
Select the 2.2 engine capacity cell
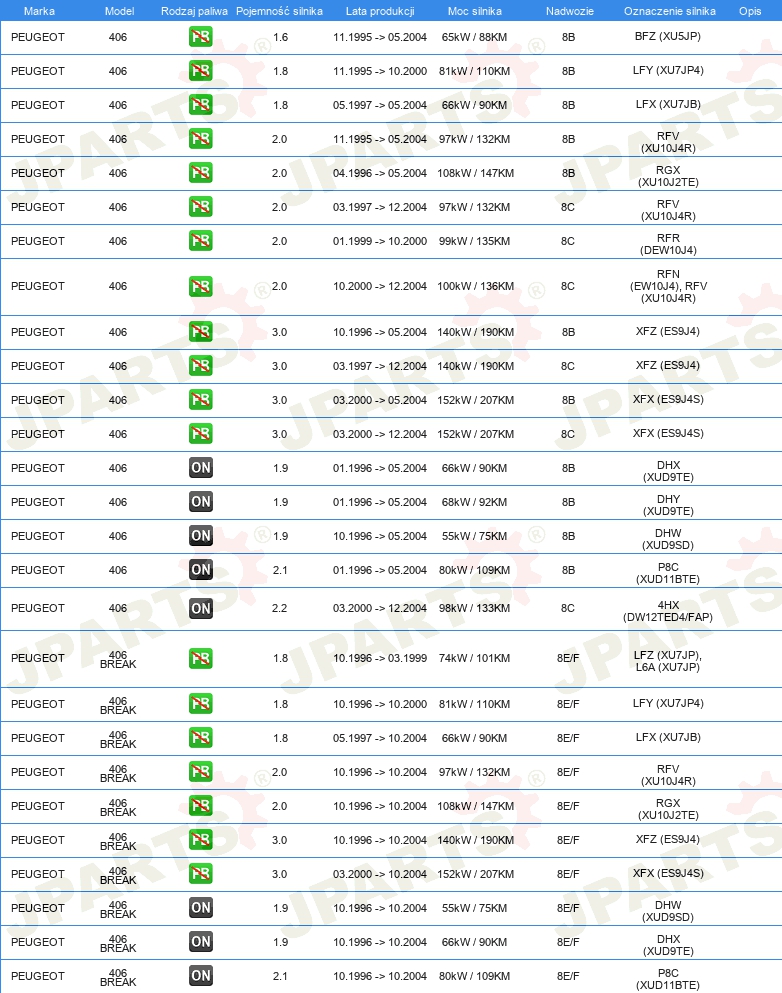point(279,609)
